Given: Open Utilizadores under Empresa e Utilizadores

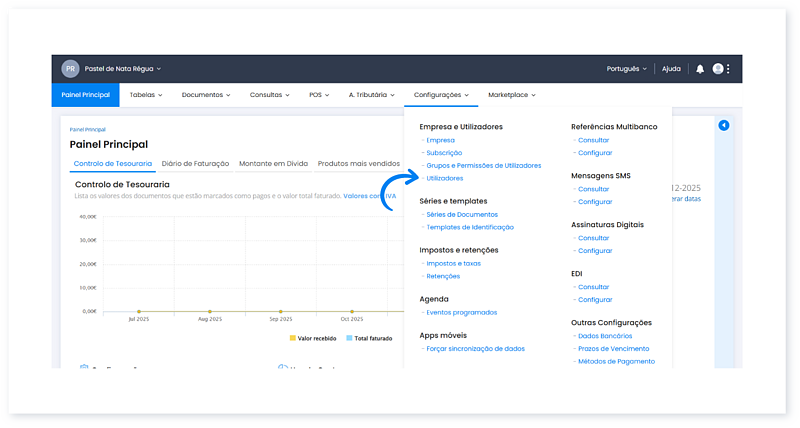Looking at the screenshot, I should 444,178.
